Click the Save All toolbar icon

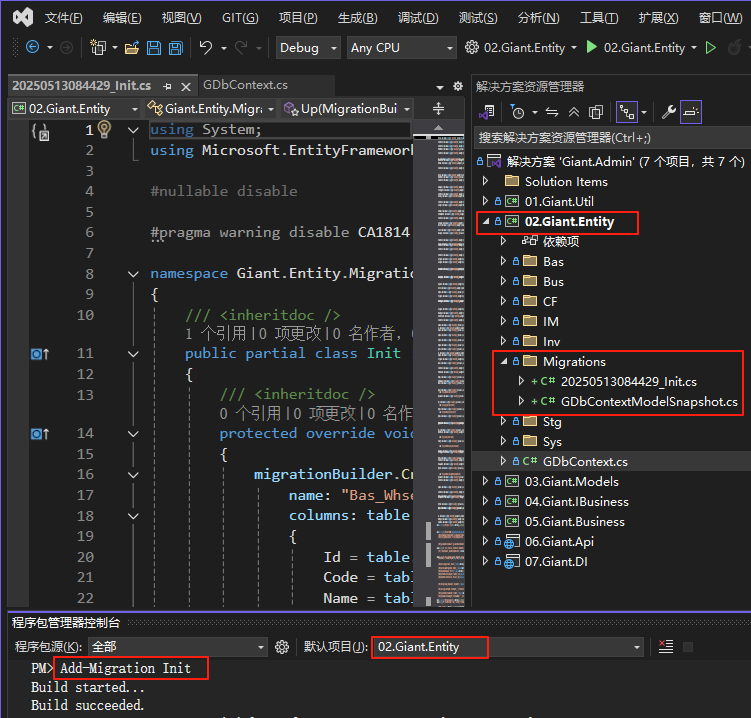point(175,48)
